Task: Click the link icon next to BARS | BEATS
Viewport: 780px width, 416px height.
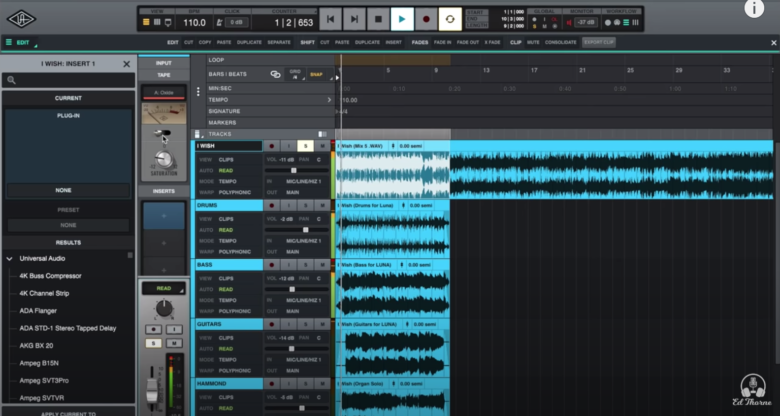Action: pyautogui.click(x=275, y=74)
